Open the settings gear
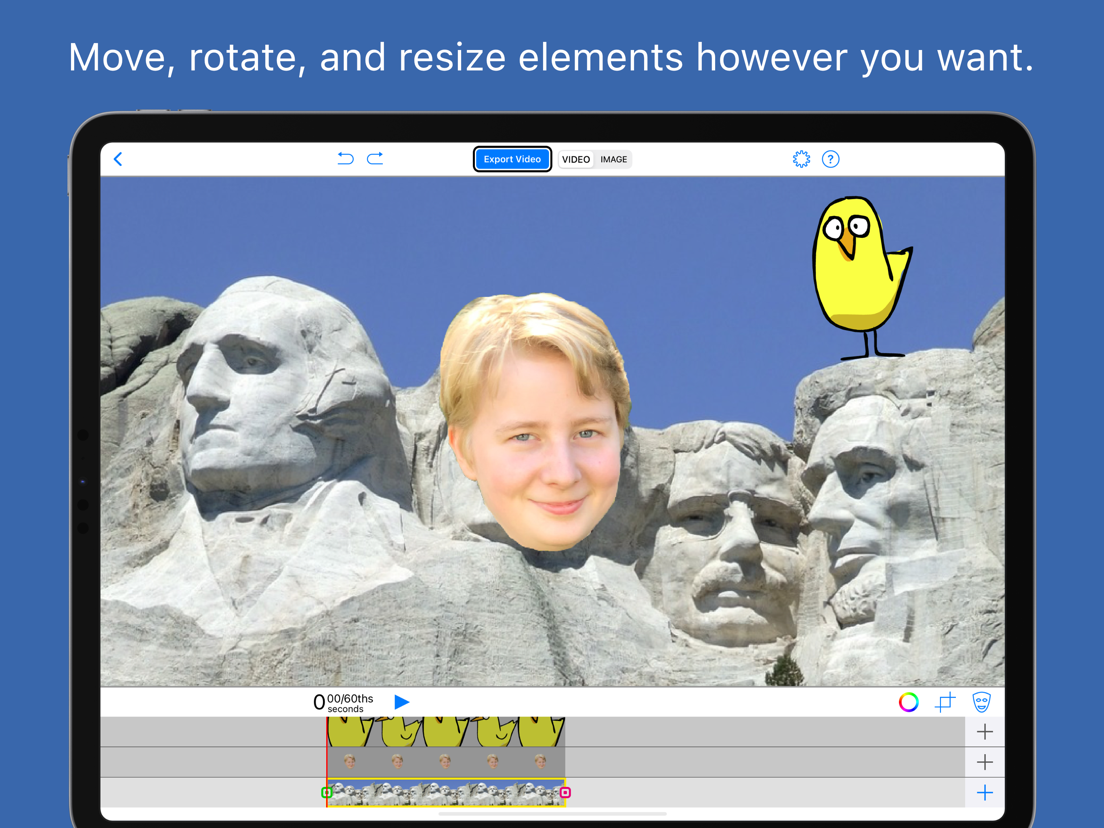Image resolution: width=1104 pixels, height=828 pixels. click(801, 159)
